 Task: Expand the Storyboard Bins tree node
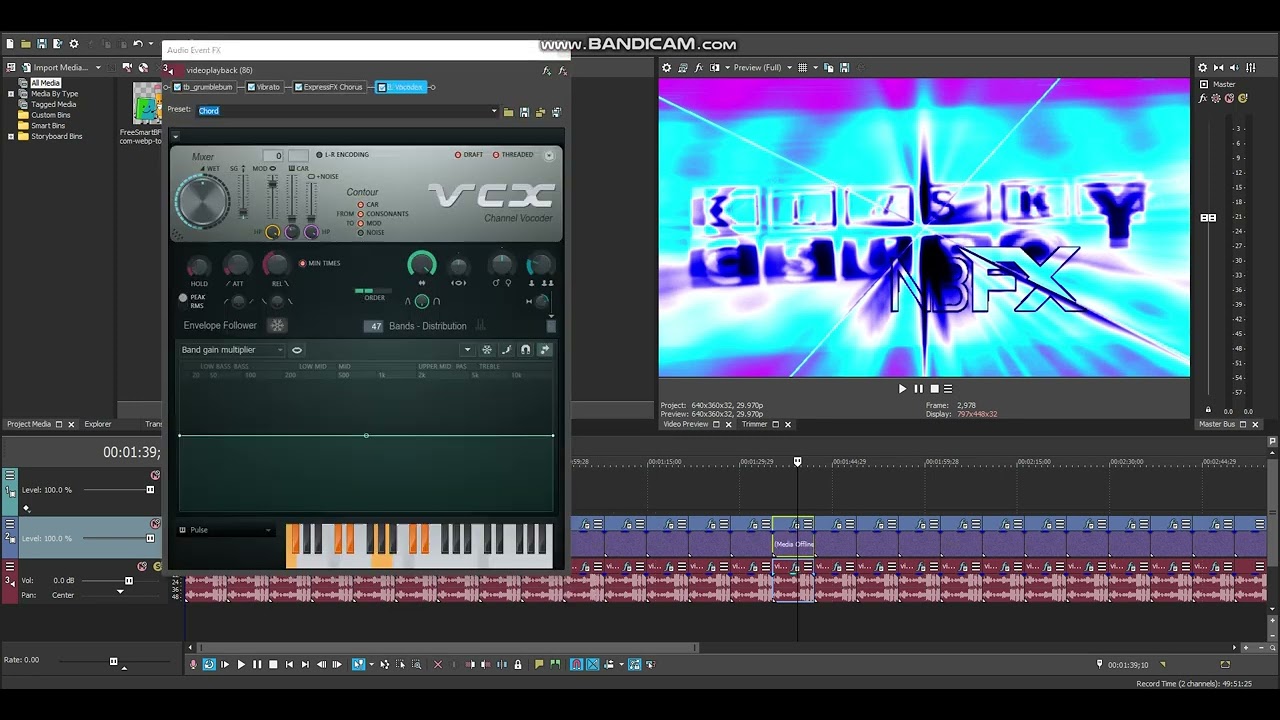point(11,136)
